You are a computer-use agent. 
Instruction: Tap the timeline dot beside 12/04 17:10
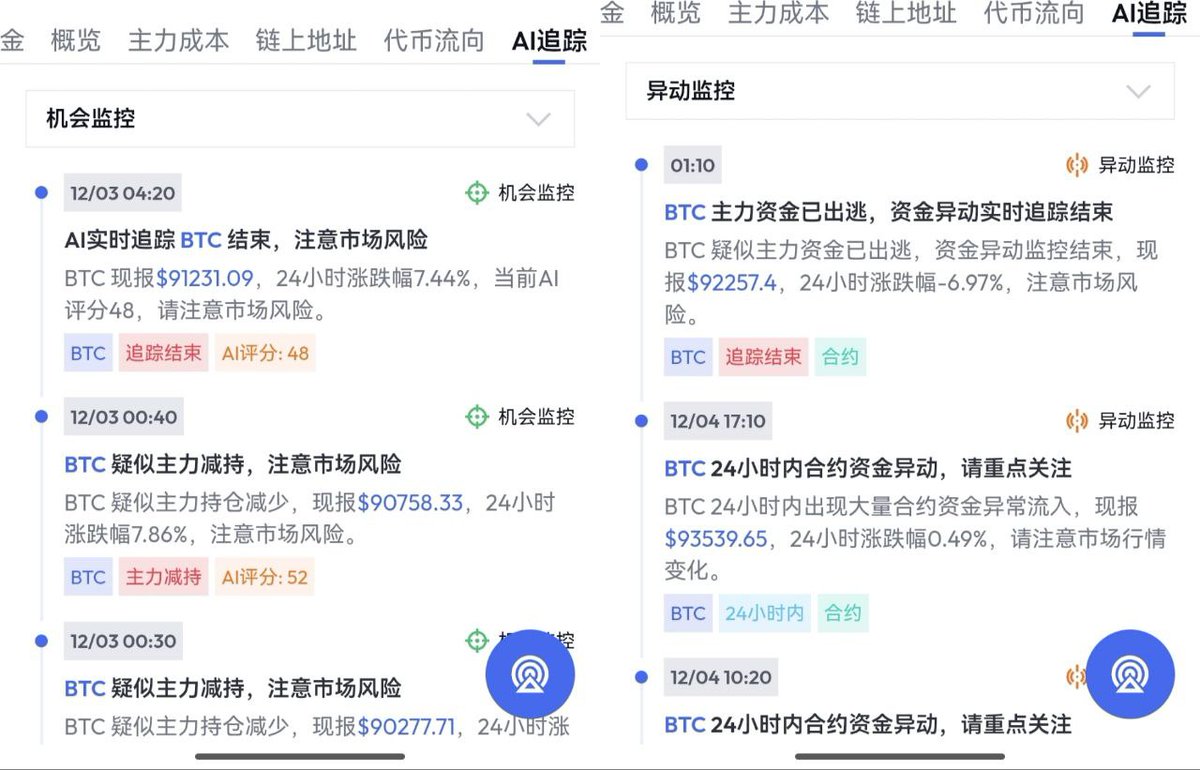641,420
